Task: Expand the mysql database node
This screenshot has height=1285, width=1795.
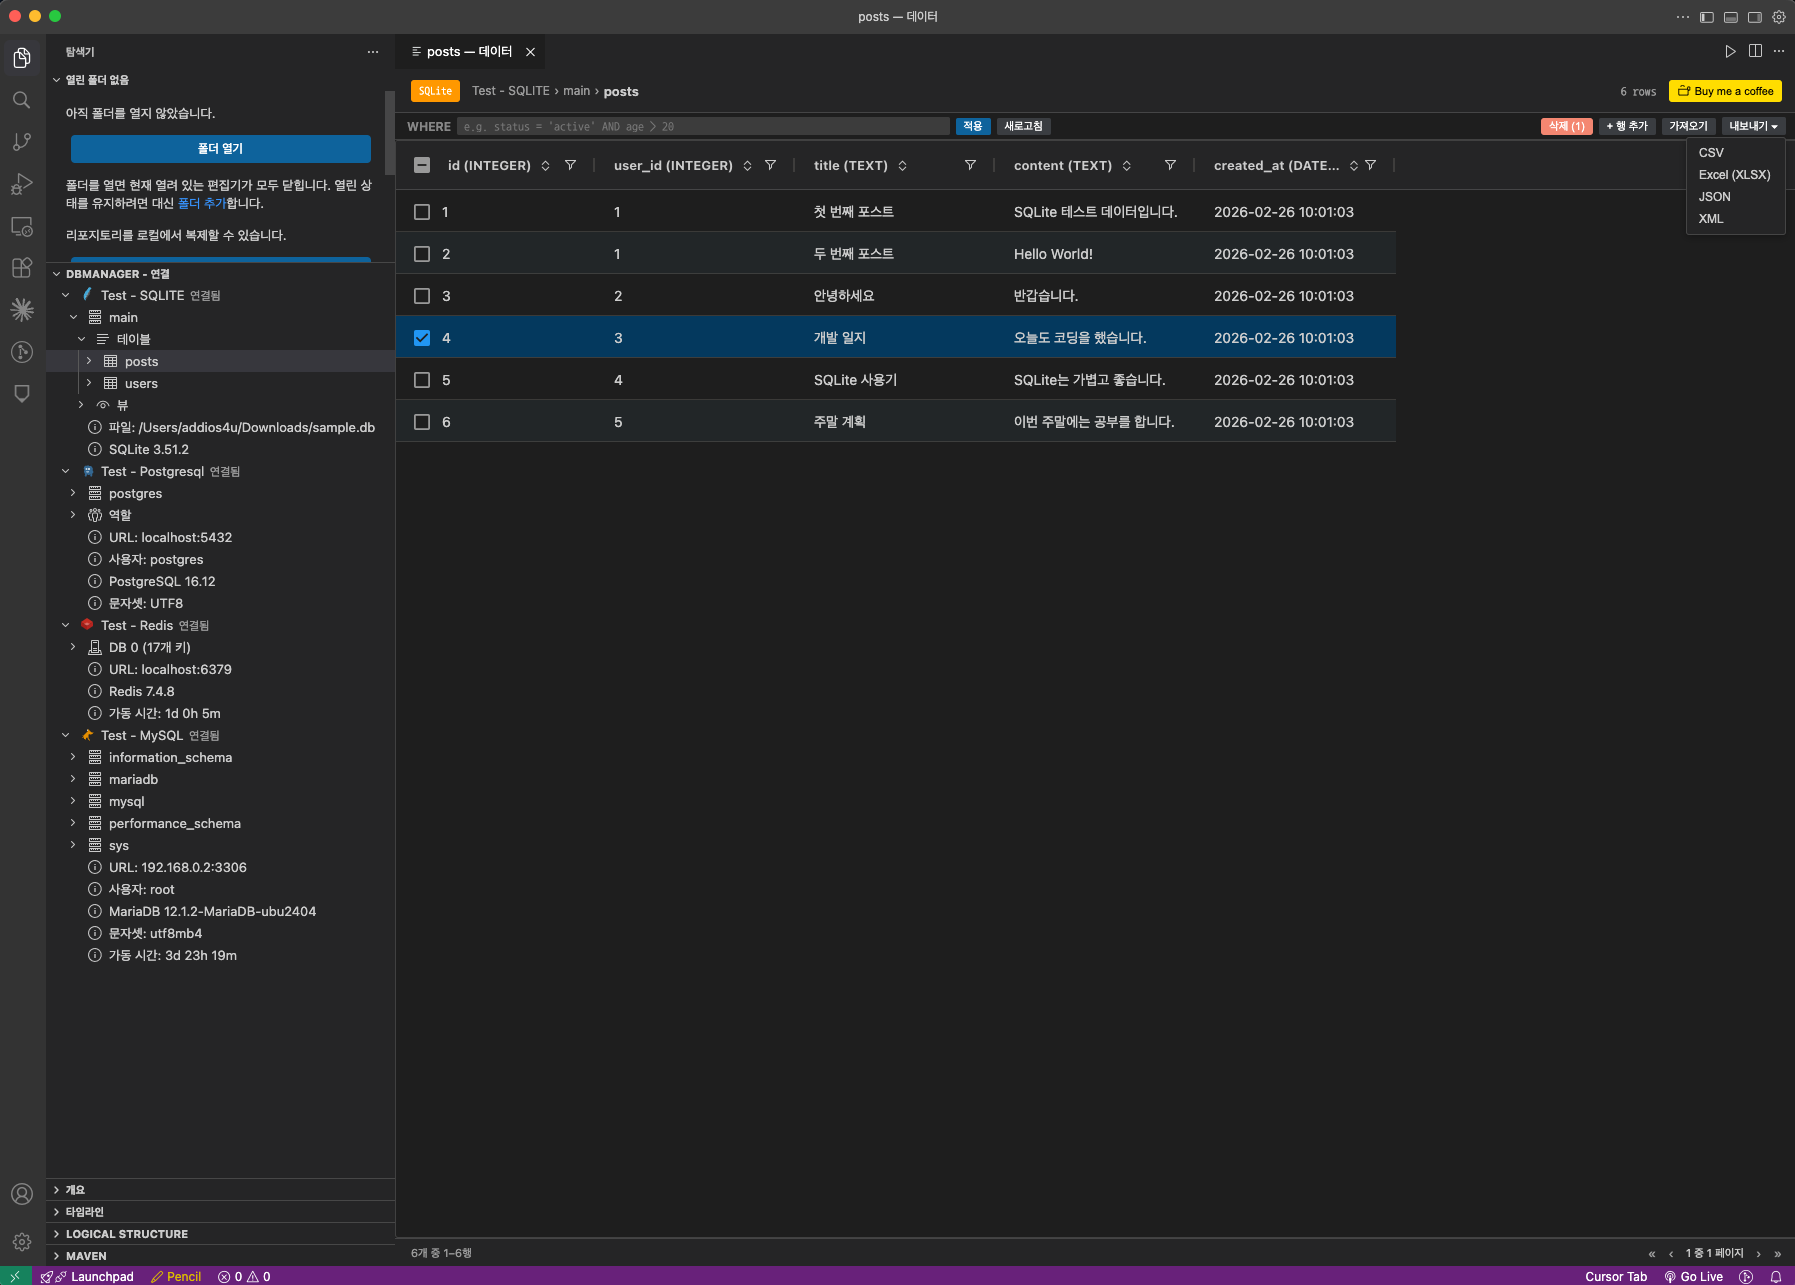Action: coord(73,801)
